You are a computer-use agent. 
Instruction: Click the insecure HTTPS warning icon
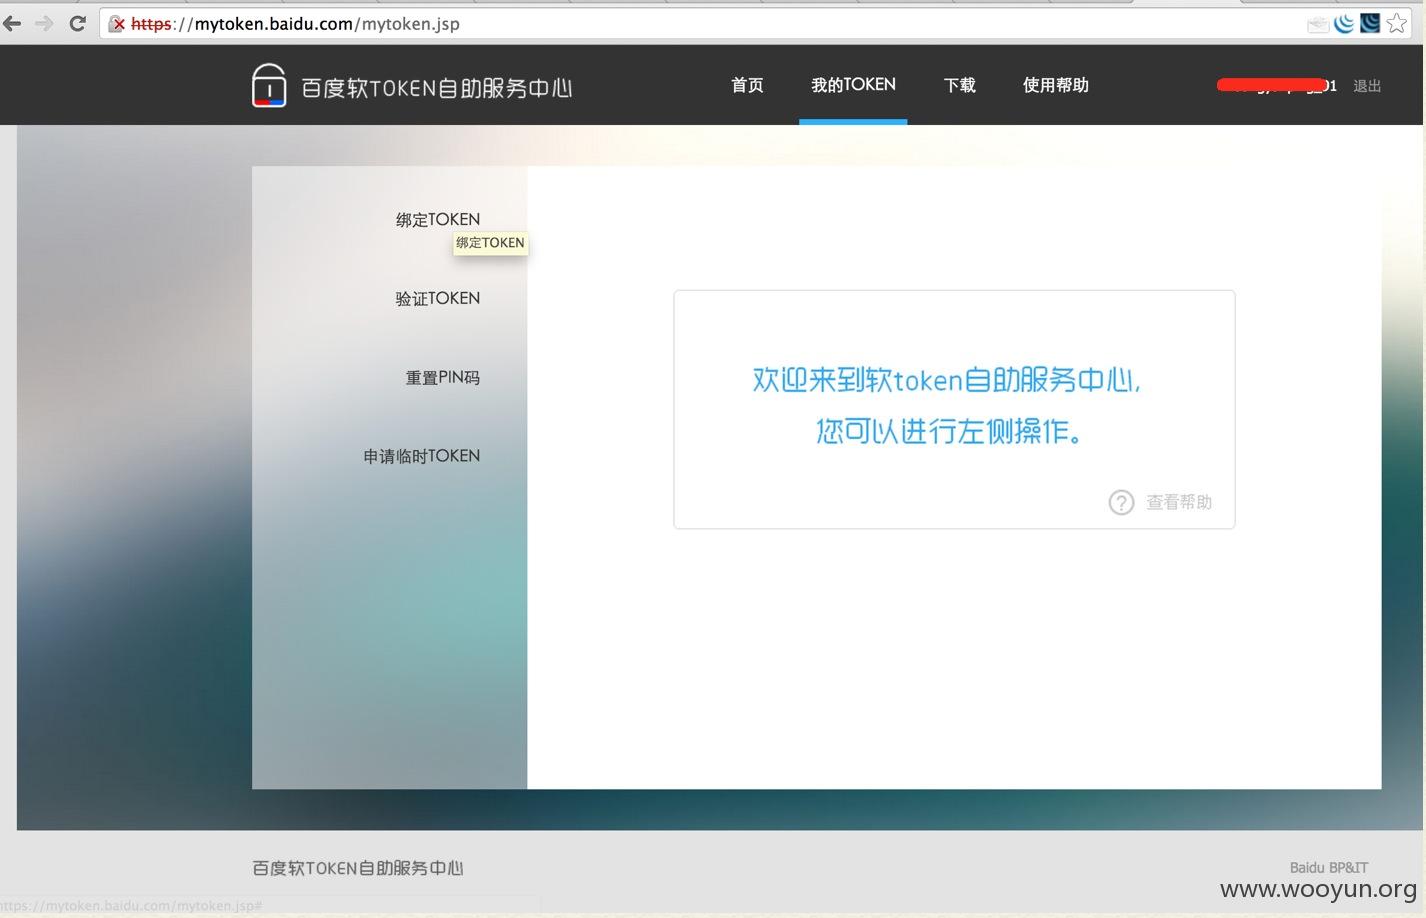(117, 24)
